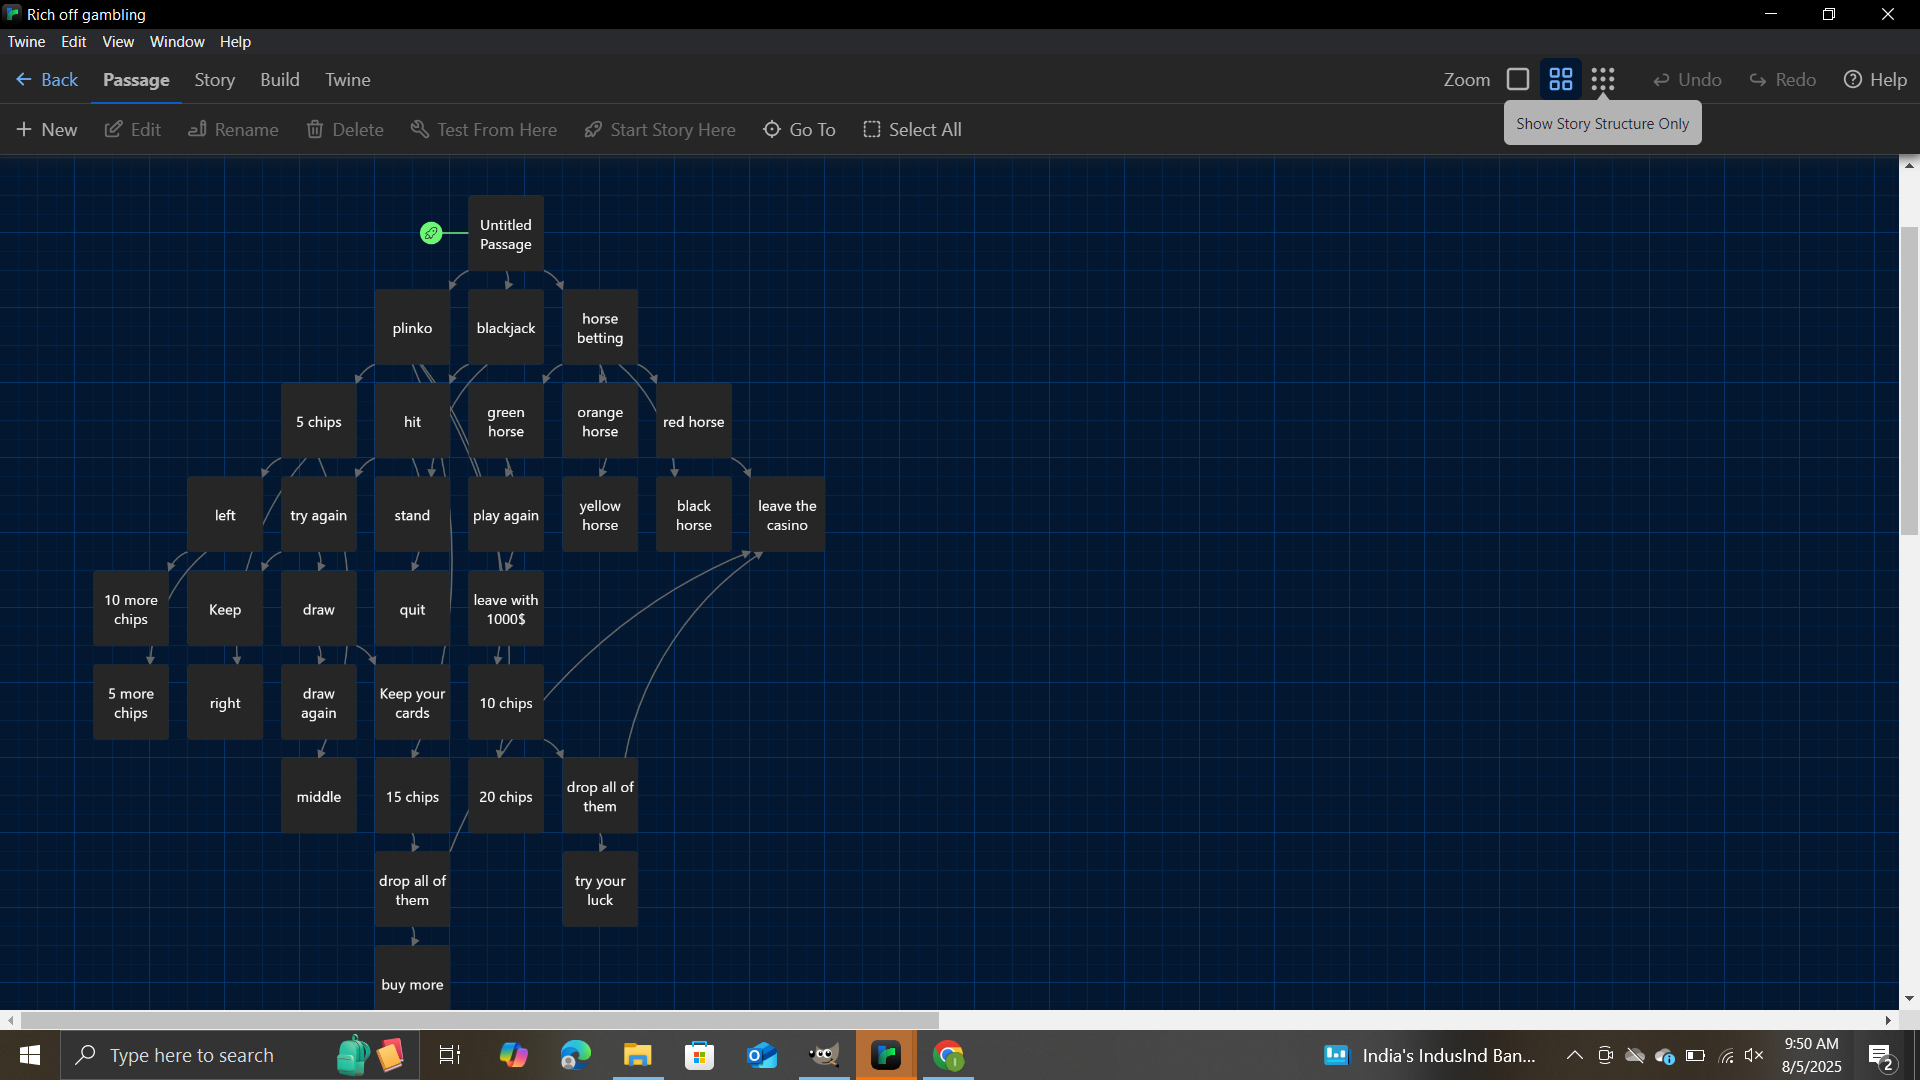Select the 5 chips passage

click(319, 422)
